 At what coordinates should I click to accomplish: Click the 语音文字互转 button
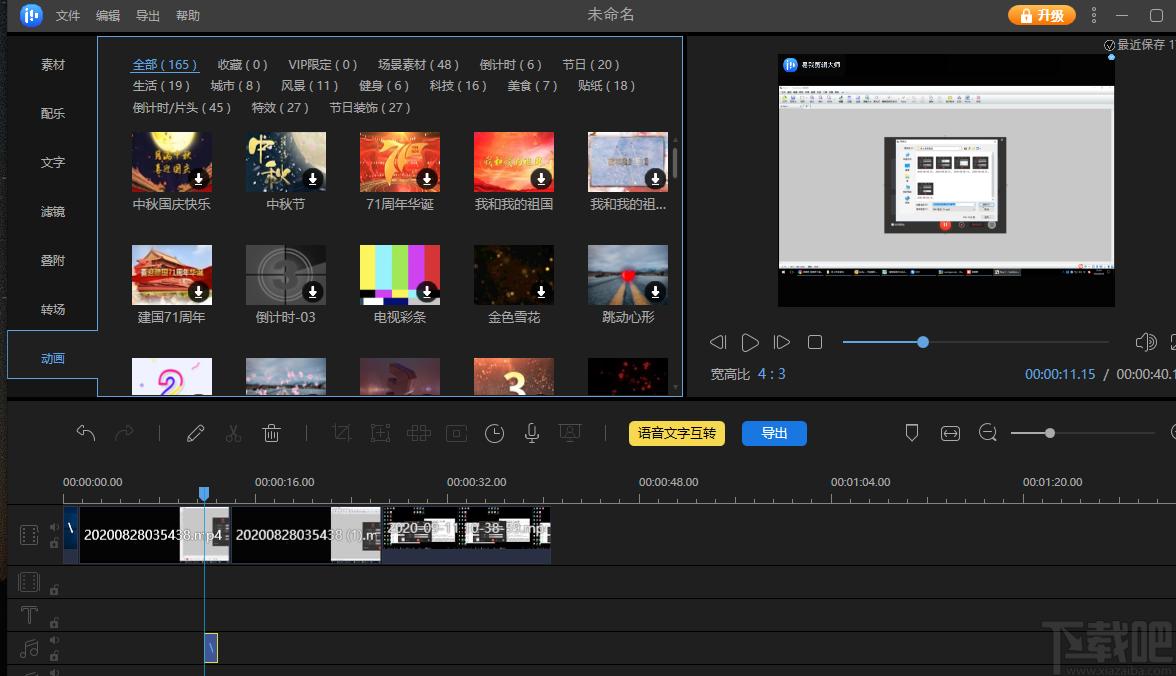coord(676,433)
